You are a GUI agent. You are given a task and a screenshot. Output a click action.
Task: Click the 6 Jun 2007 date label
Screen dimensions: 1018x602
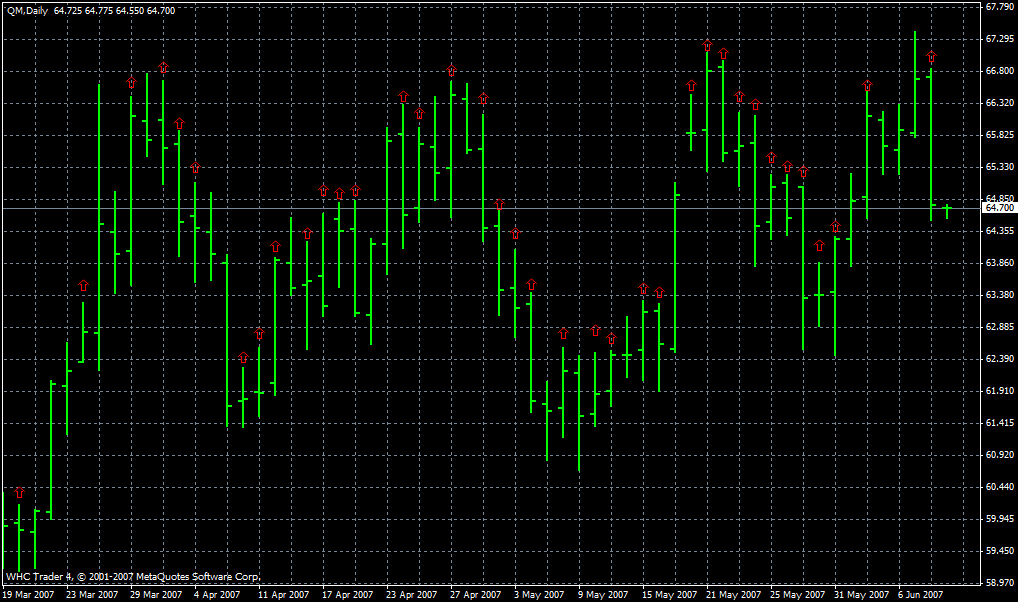coord(921,594)
